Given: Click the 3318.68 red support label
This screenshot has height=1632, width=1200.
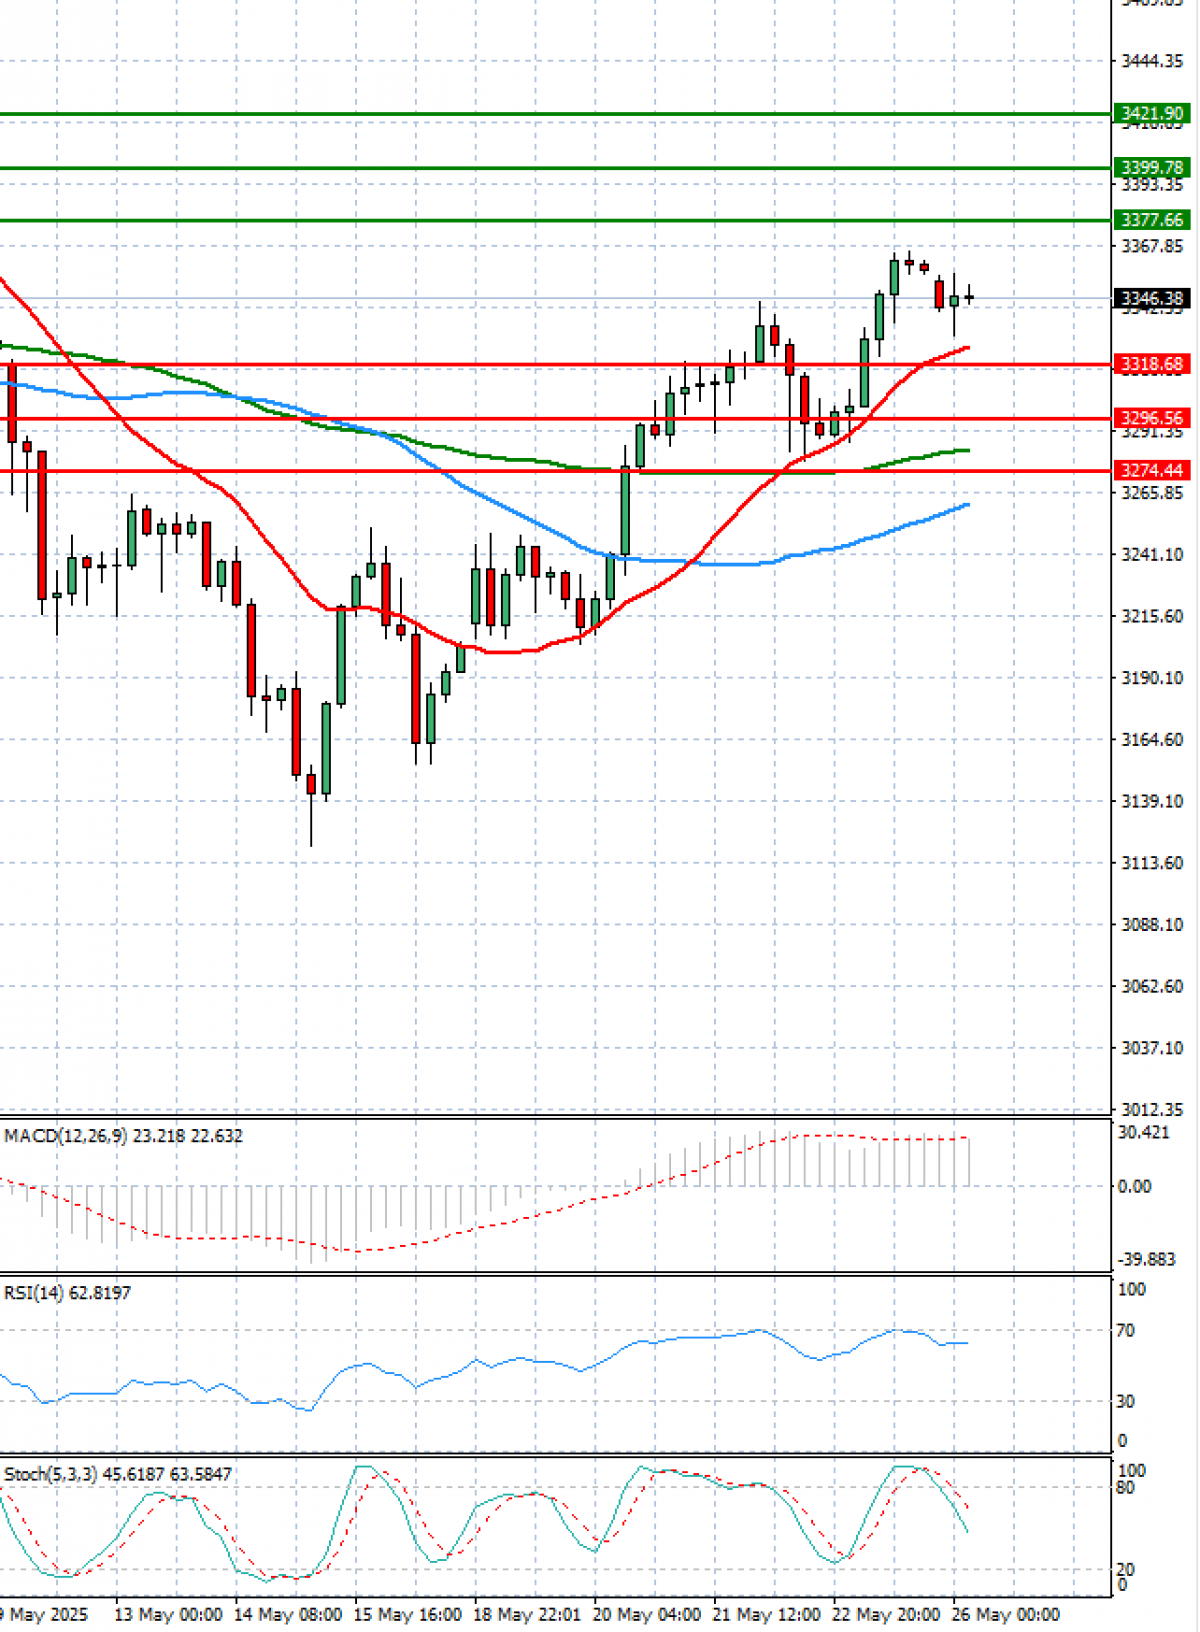Looking at the screenshot, I should tap(1152, 365).
